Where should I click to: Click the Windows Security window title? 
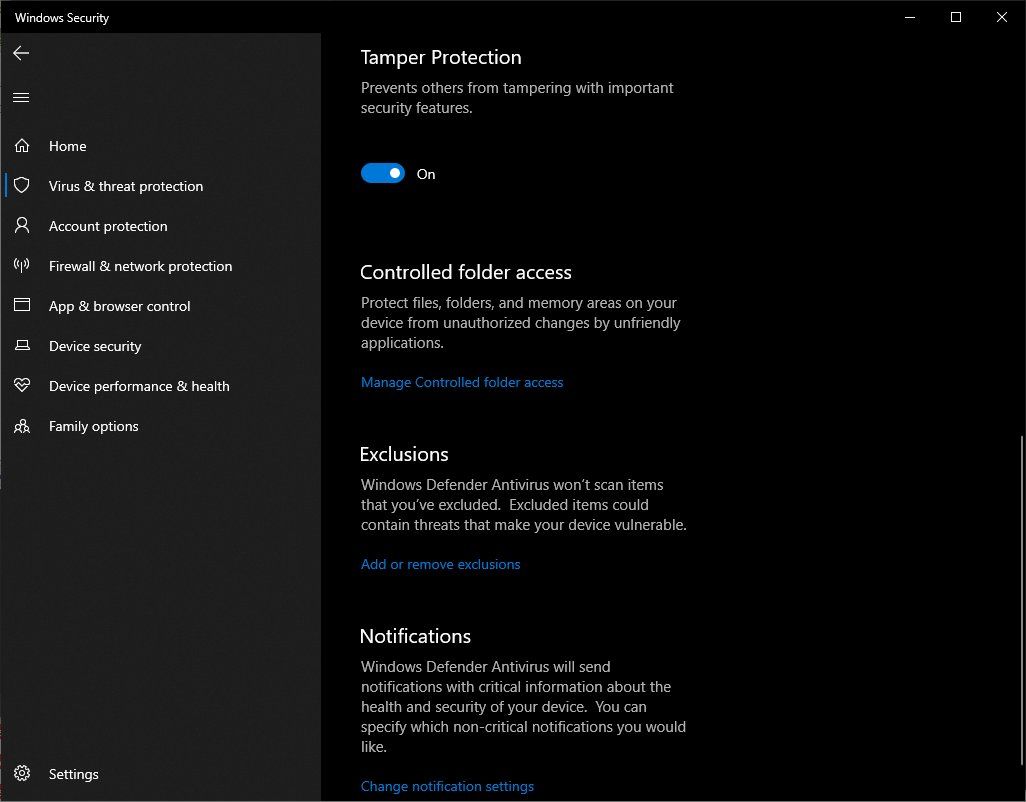(x=62, y=18)
